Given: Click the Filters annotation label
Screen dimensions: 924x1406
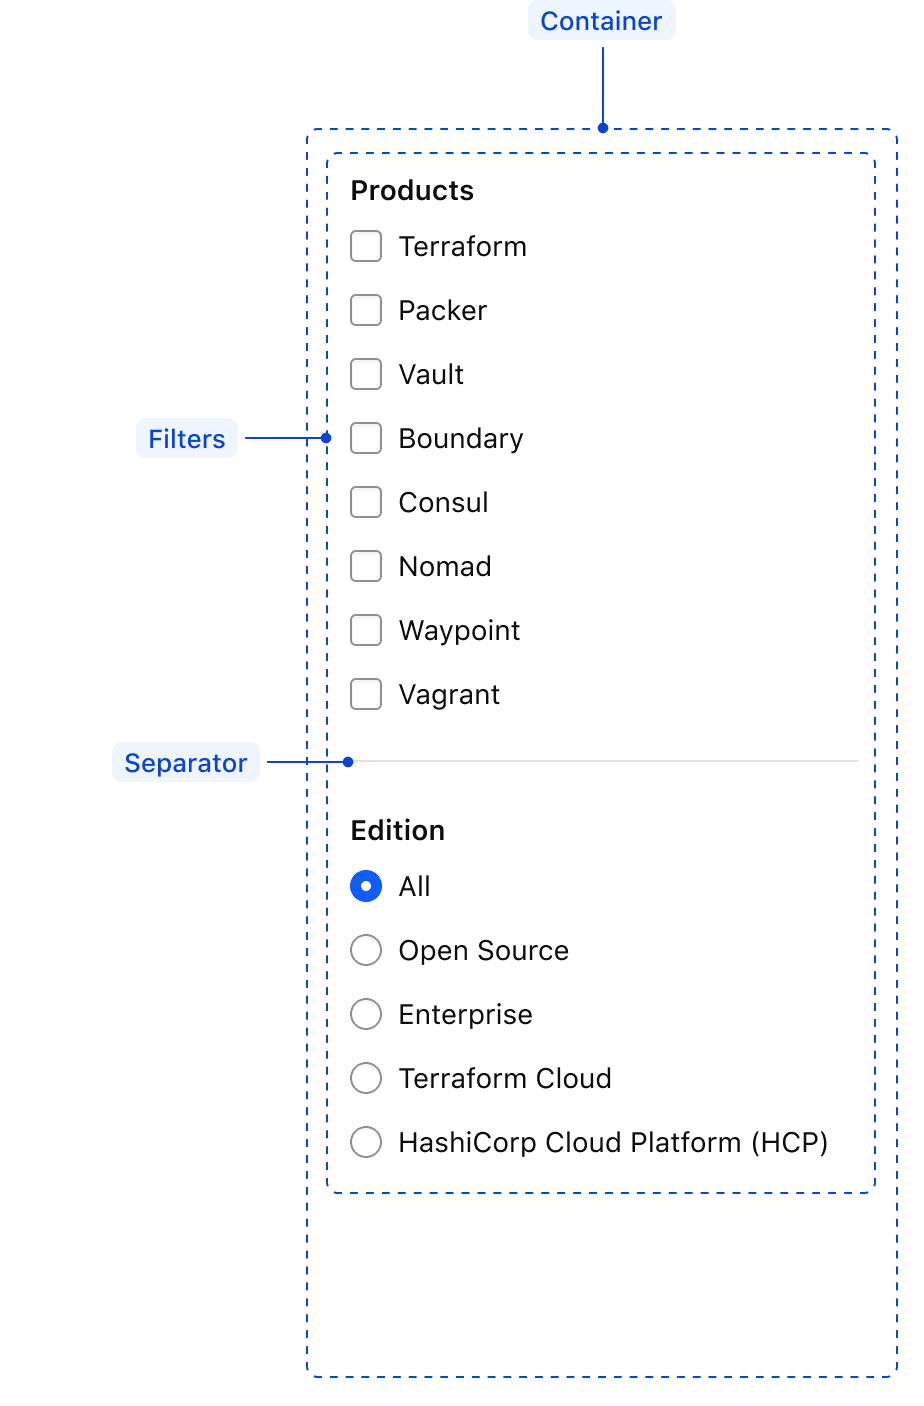Looking at the screenshot, I should (x=186, y=438).
